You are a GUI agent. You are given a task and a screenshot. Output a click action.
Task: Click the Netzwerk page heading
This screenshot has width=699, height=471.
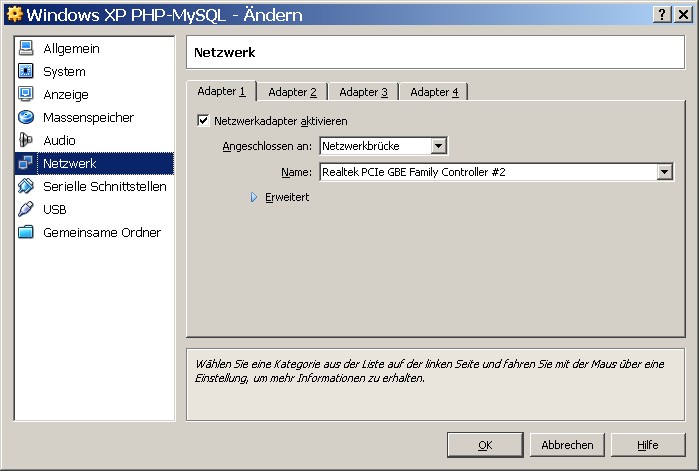pos(225,53)
